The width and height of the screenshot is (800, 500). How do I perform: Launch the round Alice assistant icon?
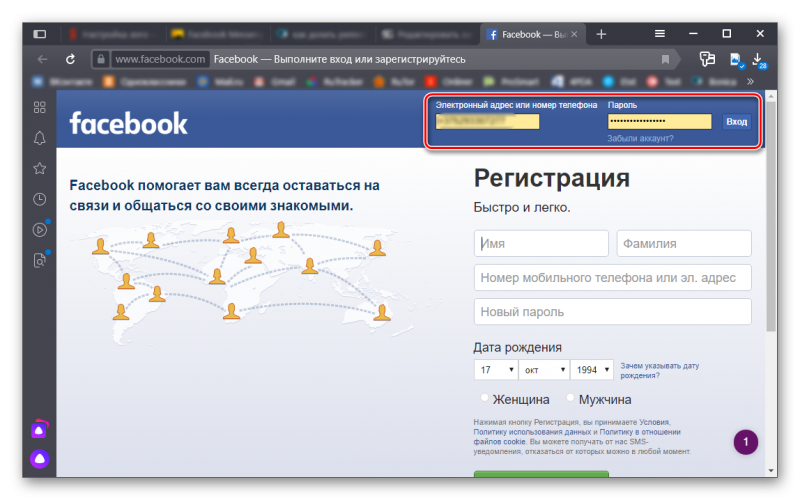(x=40, y=459)
